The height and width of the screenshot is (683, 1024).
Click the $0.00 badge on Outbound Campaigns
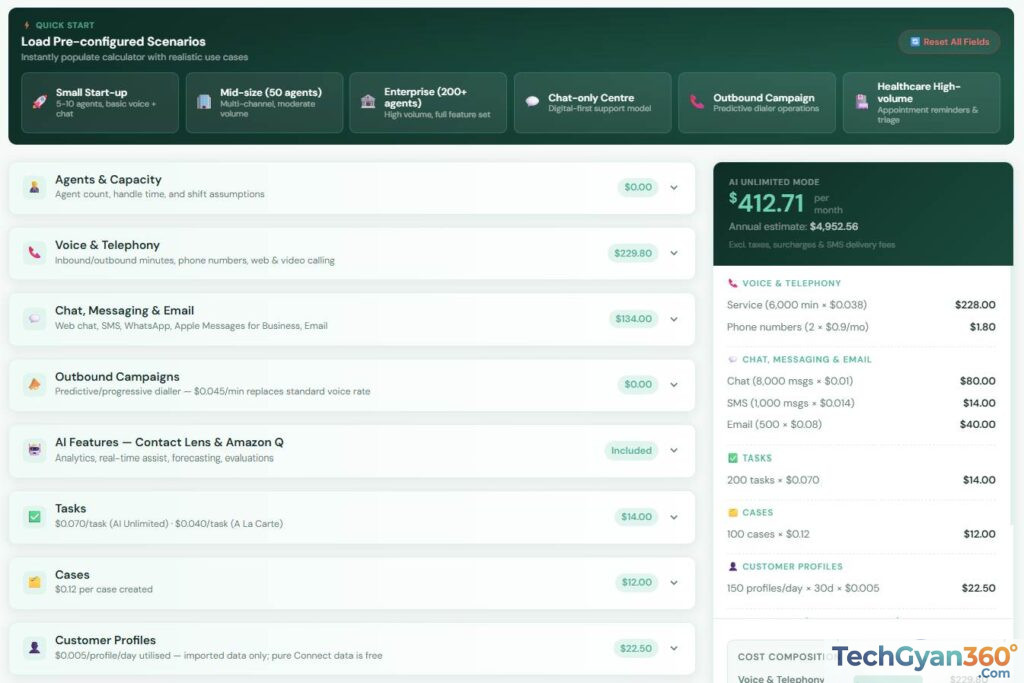pyautogui.click(x=638, y=385)
